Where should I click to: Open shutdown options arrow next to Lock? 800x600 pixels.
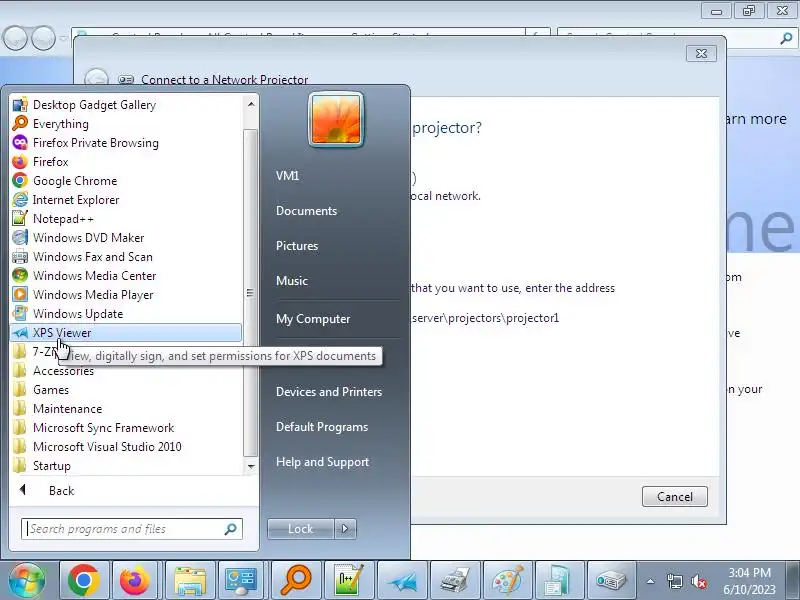pyautogui.click(x=345, y=529)
